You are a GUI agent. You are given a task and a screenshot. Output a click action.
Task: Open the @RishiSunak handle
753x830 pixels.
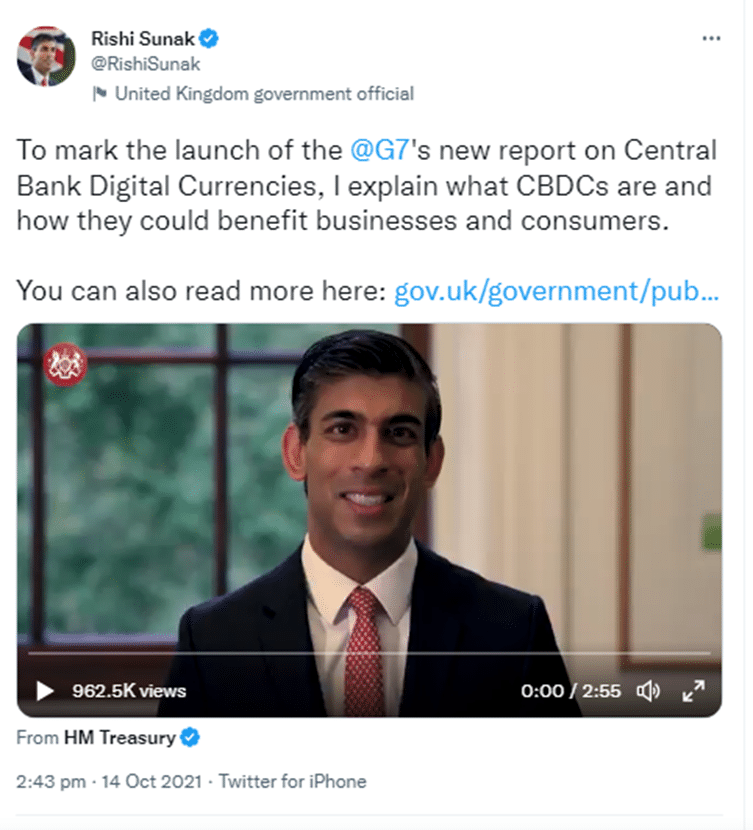[x=146, y=64]
